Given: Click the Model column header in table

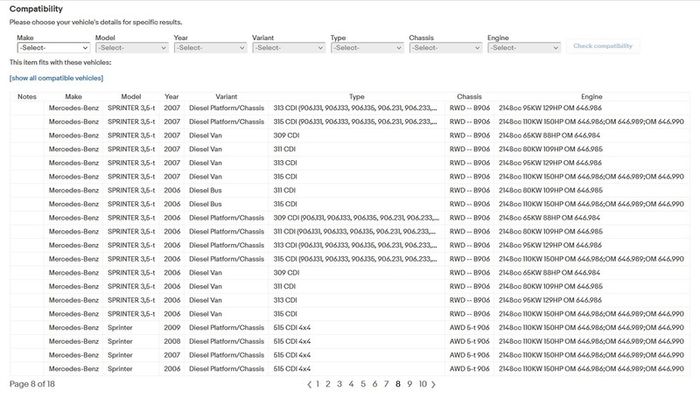Looking at the screenshot, I should (131, 96).
